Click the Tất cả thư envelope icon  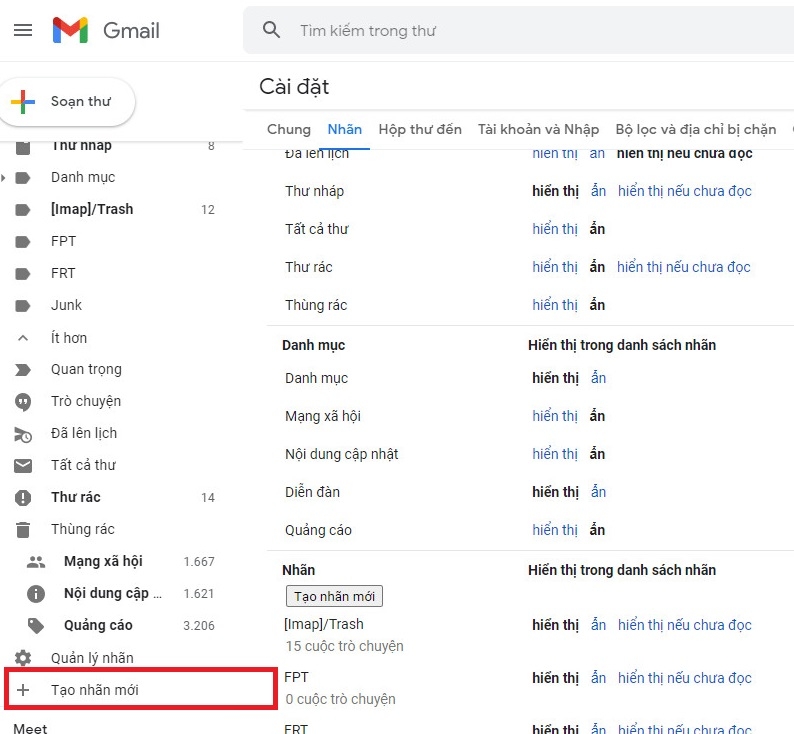tap(23, 466)
